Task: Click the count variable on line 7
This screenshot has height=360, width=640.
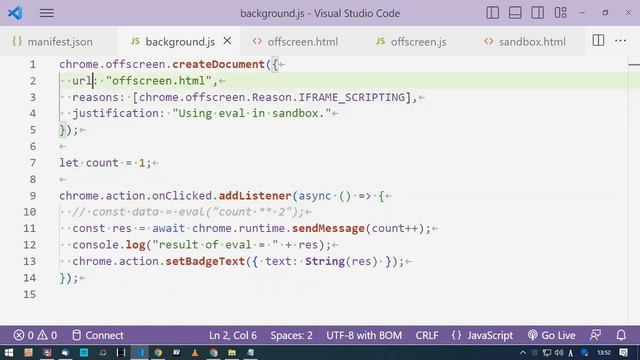Action: [102, 163]
